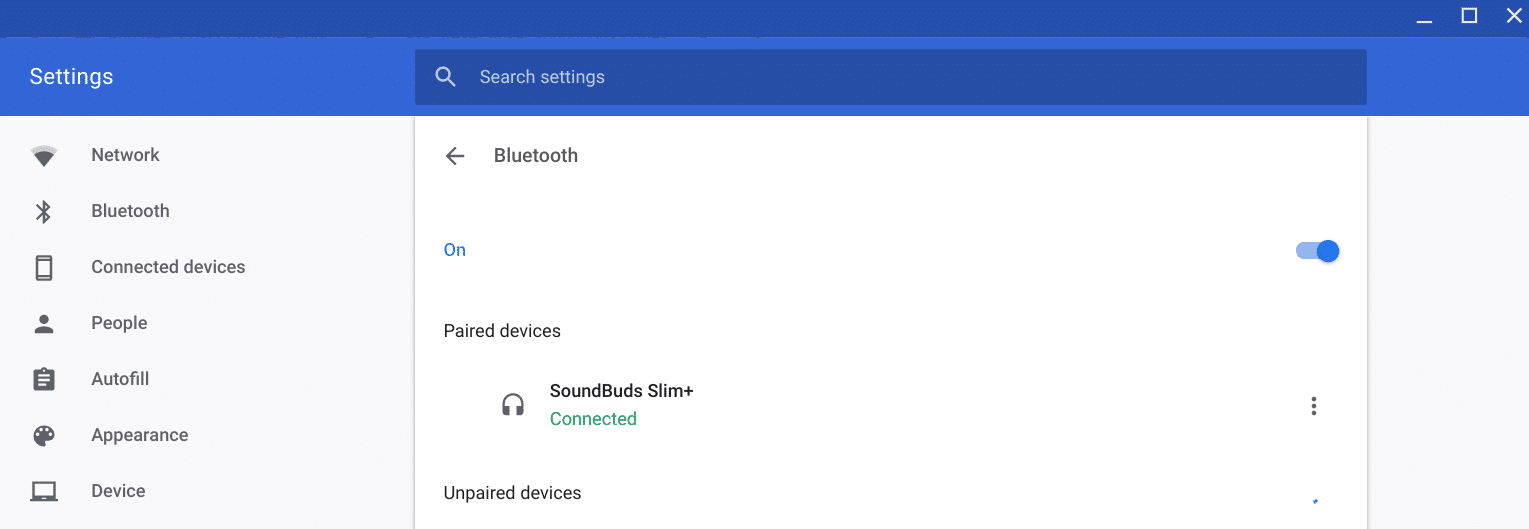Click the Appearance palette icon
Viewport: 1529px width, 529px height.
click(44, 436)
